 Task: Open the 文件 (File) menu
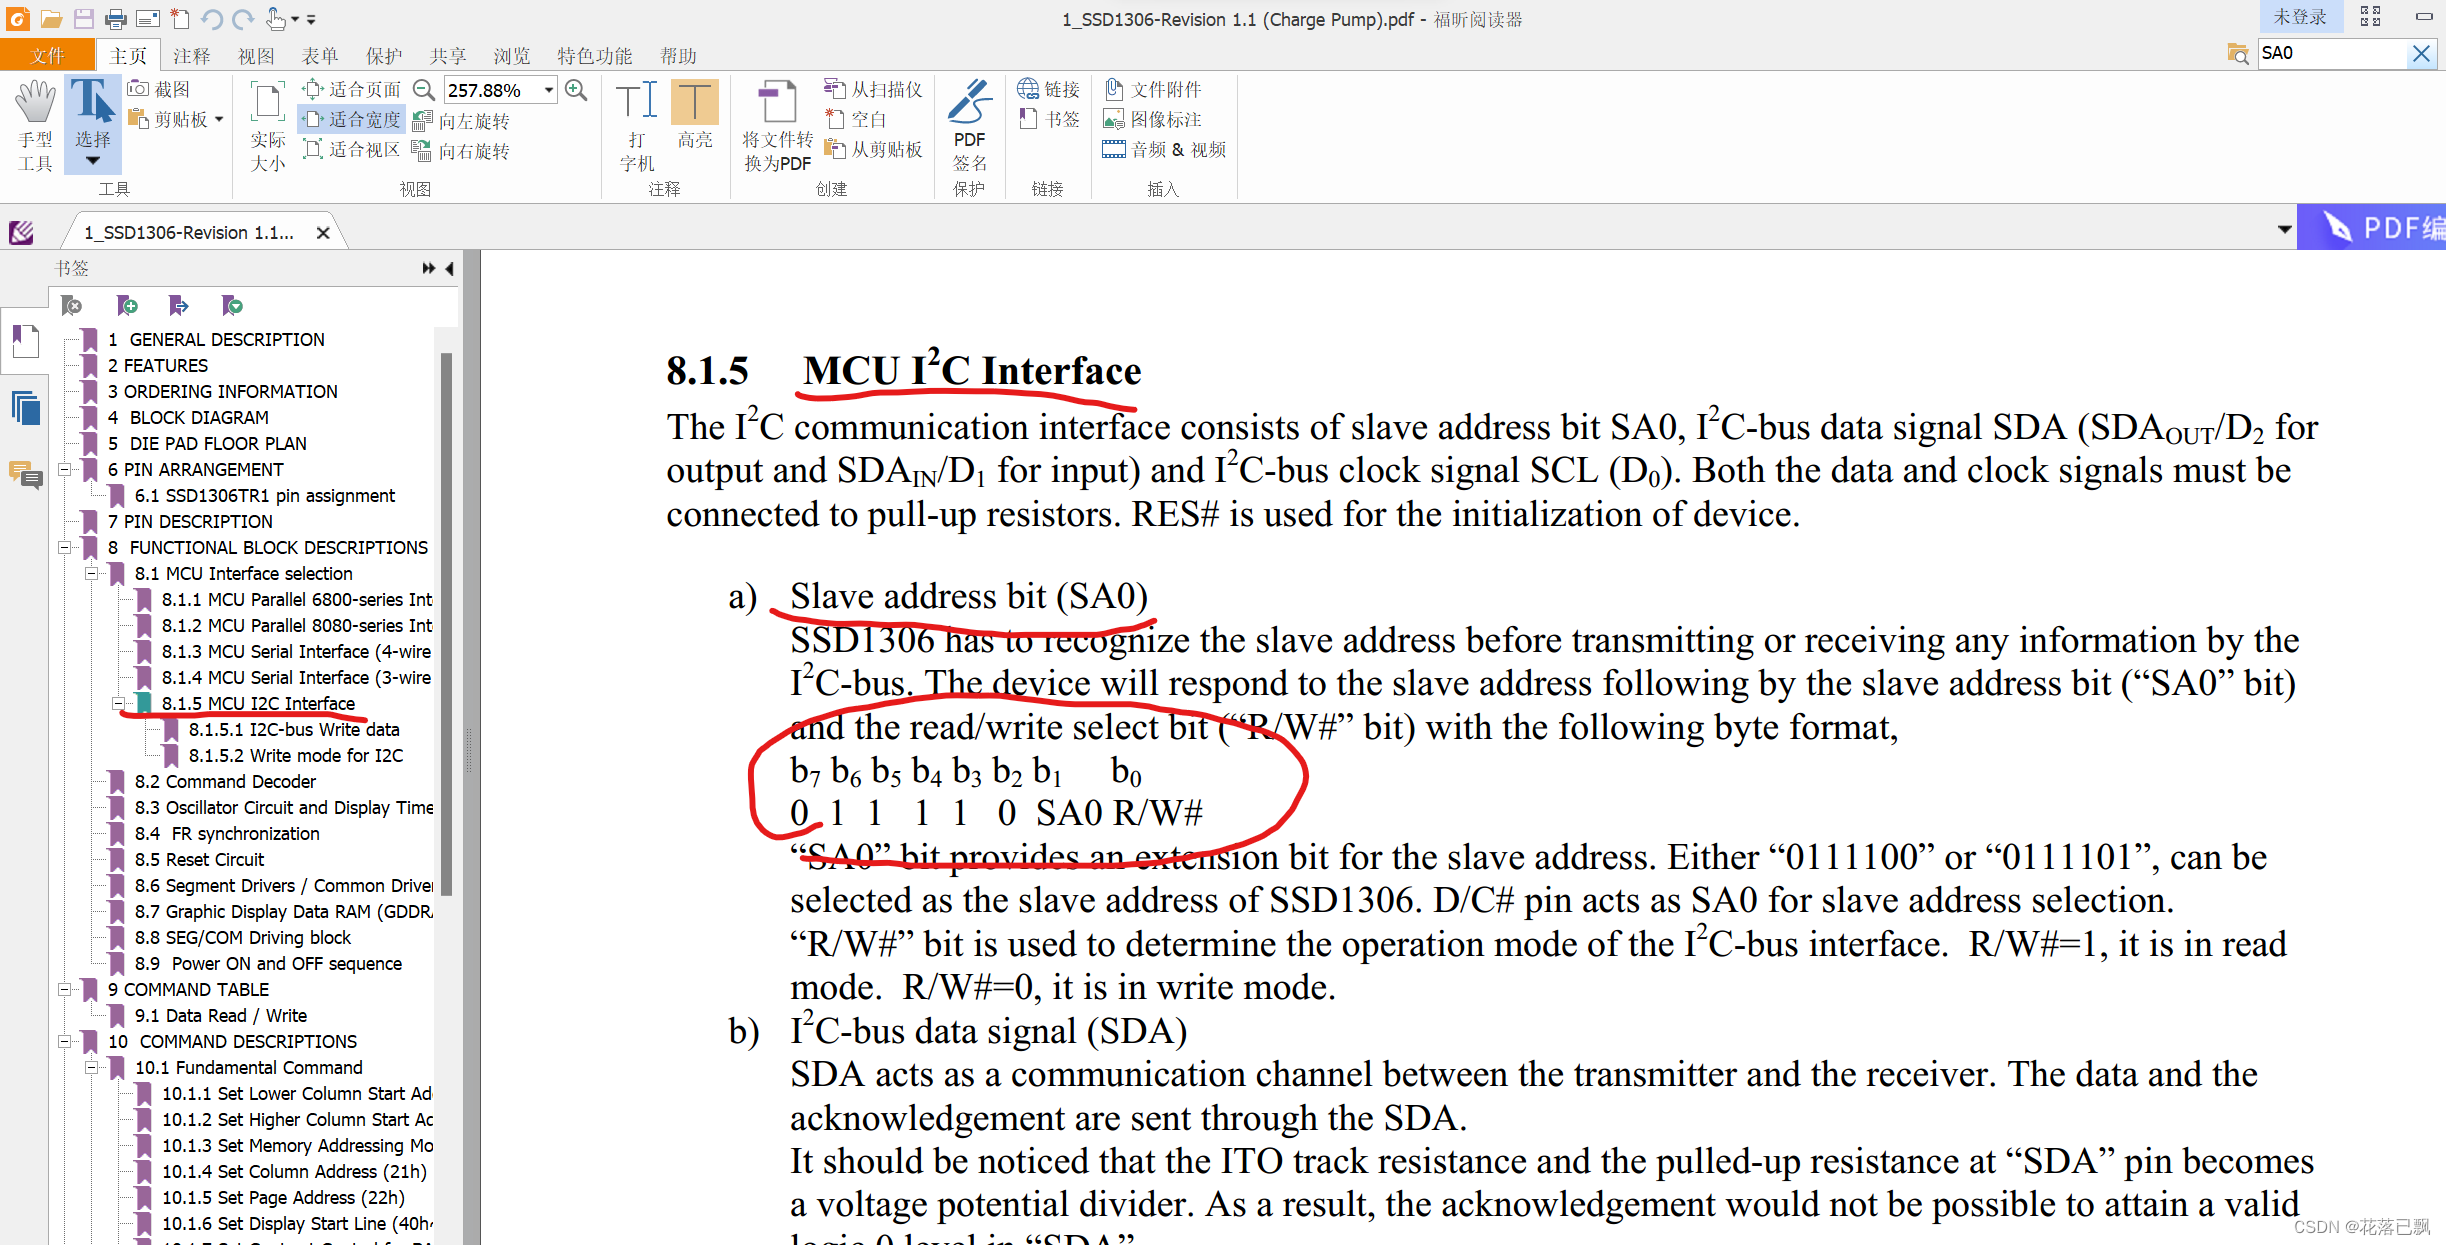tap(47, 56)
